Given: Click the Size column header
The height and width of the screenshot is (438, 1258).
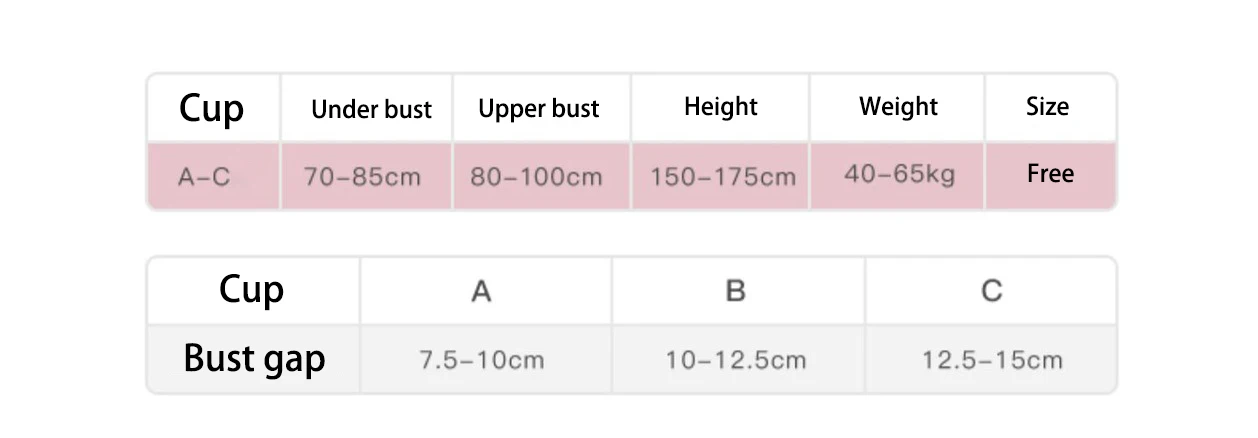Looking at the screenshot, I should [1047, 107].
